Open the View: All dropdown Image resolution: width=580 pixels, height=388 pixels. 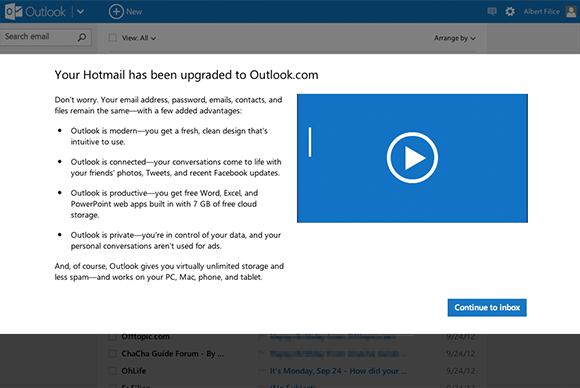coord(139,38)
